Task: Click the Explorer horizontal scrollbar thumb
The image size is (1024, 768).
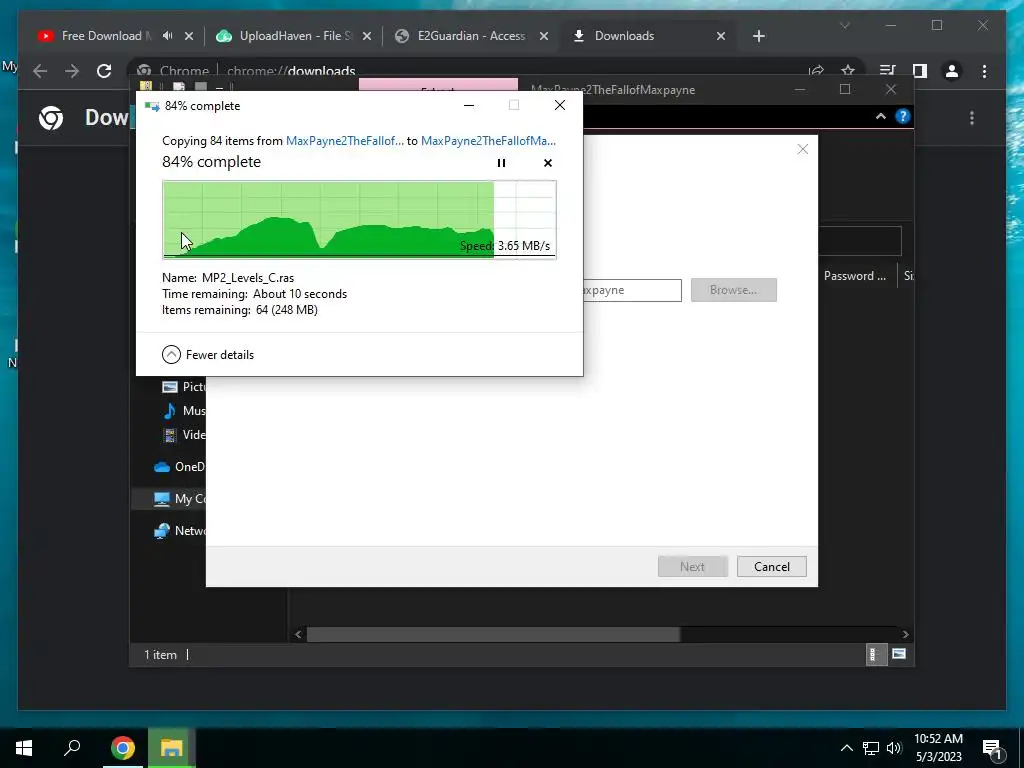Action: coord(493,634)
